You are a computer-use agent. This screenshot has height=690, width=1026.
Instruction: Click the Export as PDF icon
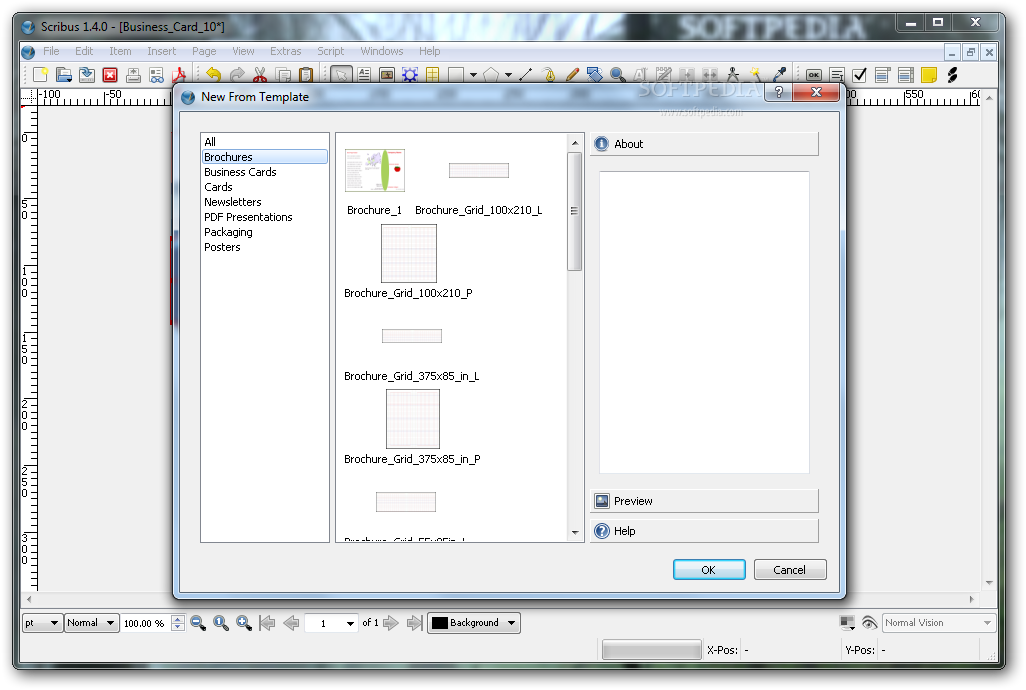tap(179, 75)
